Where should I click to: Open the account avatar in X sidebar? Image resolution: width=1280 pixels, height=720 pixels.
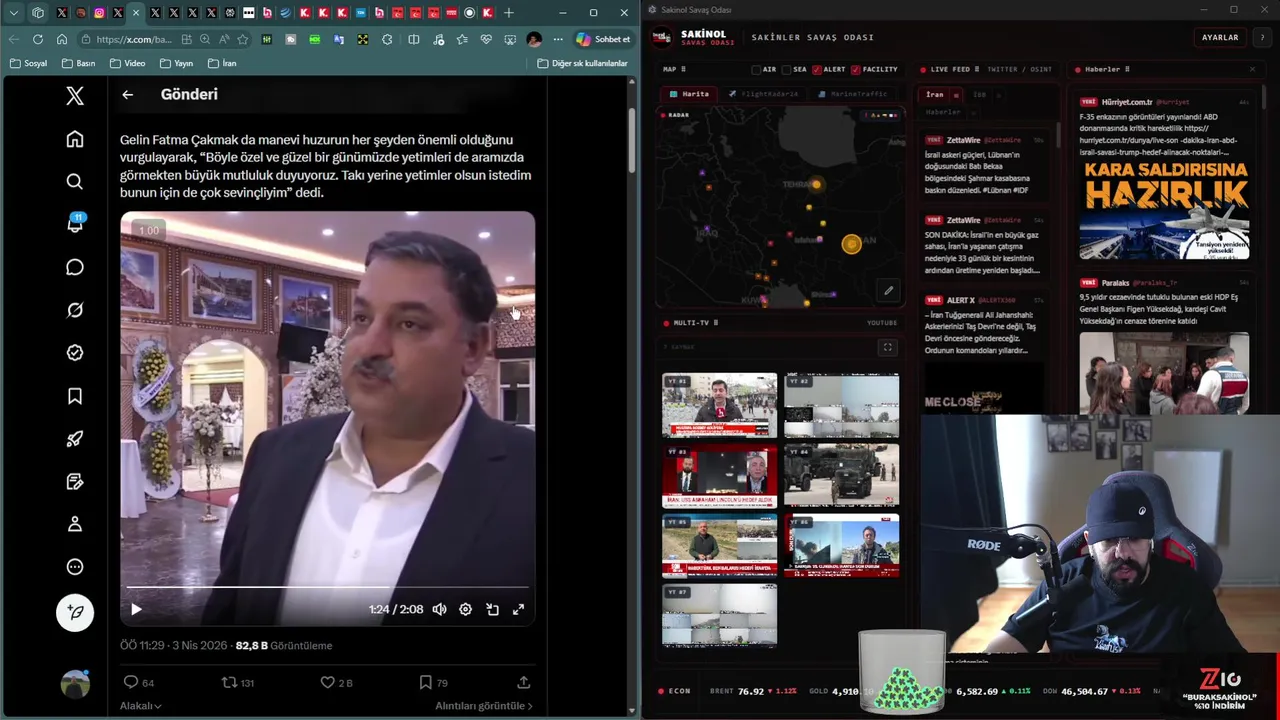(x=75, y=684)
